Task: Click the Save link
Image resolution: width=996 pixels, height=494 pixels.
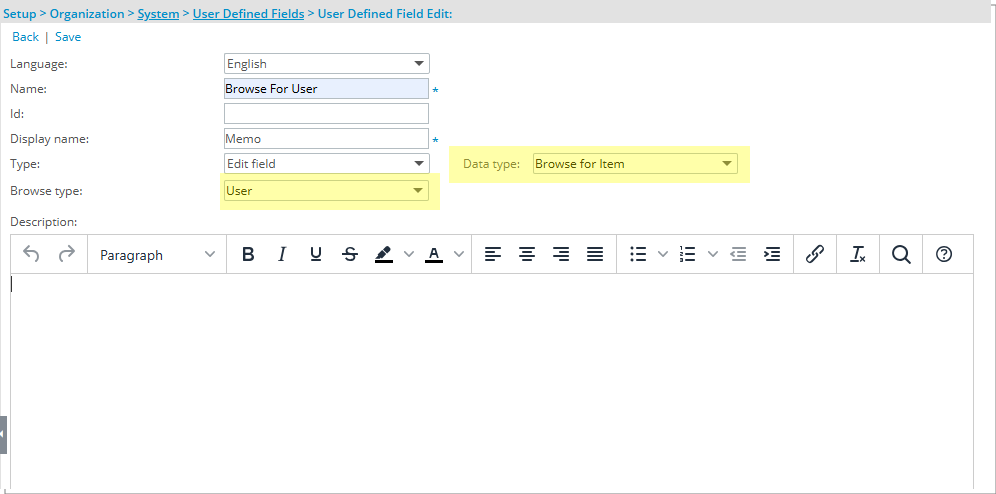Action: [68, 37]
